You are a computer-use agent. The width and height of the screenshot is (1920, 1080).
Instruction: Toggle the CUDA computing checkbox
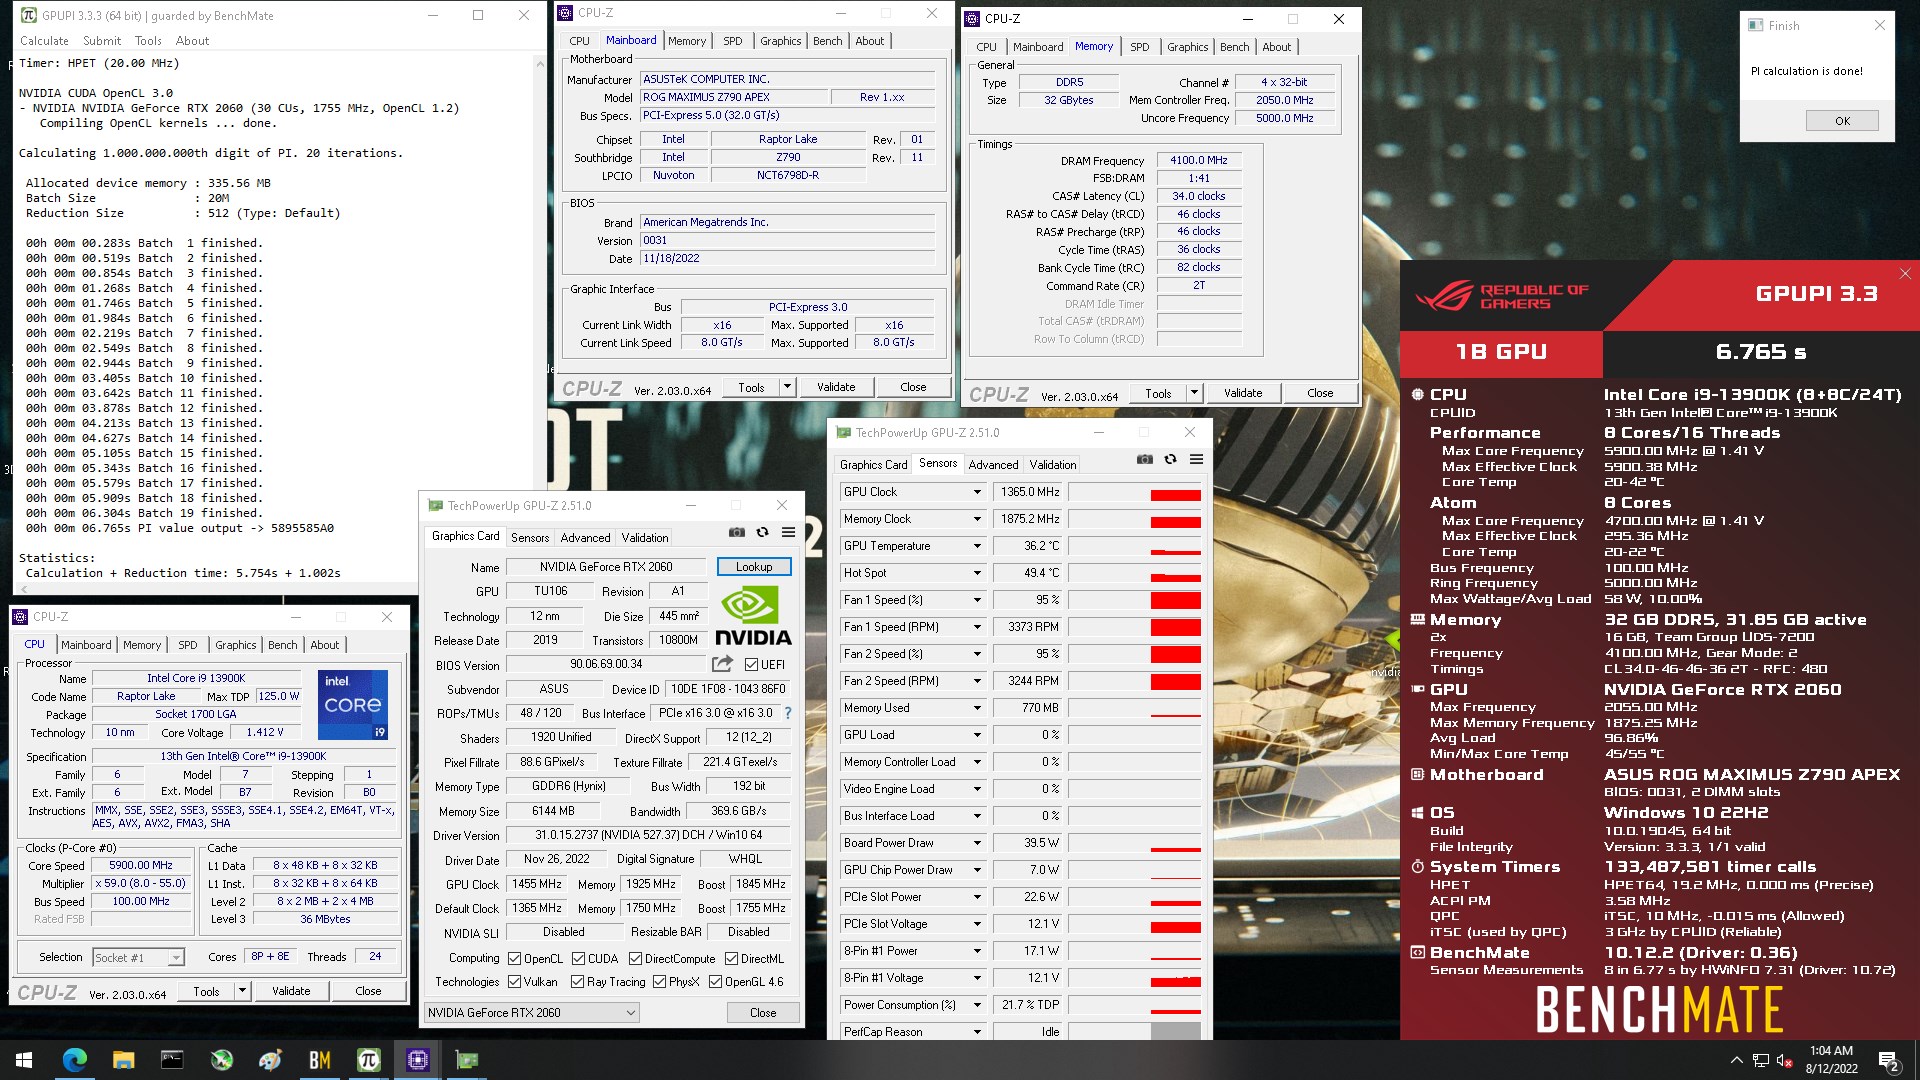tap(579, 958)
